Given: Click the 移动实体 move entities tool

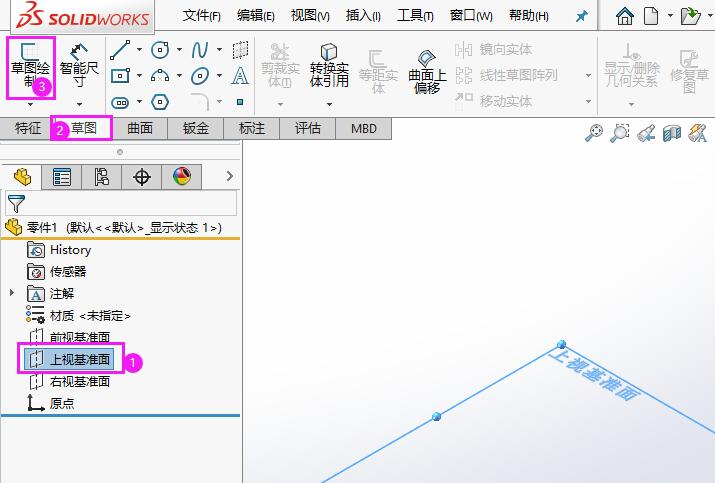Looking at the screenshot, I should click(x=494, y=101).
